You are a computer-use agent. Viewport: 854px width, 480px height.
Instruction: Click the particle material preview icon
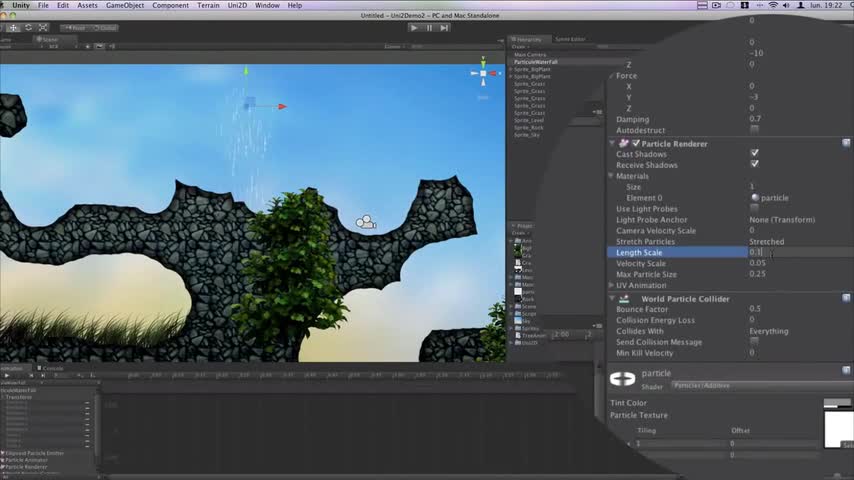[623, 378]
